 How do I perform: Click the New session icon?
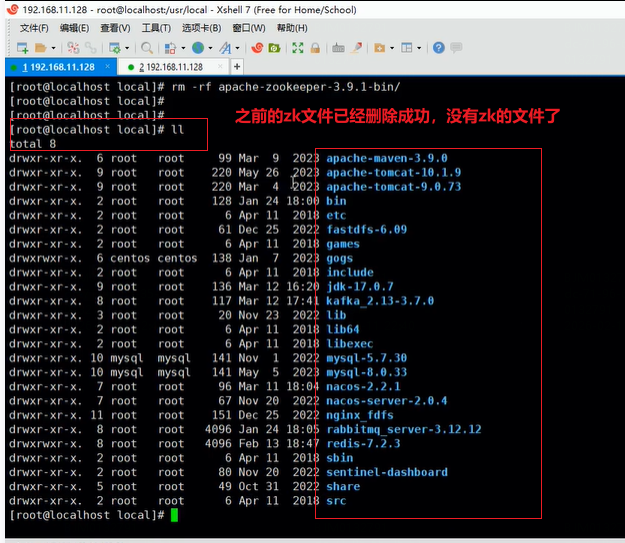click(x=22, y=48)
